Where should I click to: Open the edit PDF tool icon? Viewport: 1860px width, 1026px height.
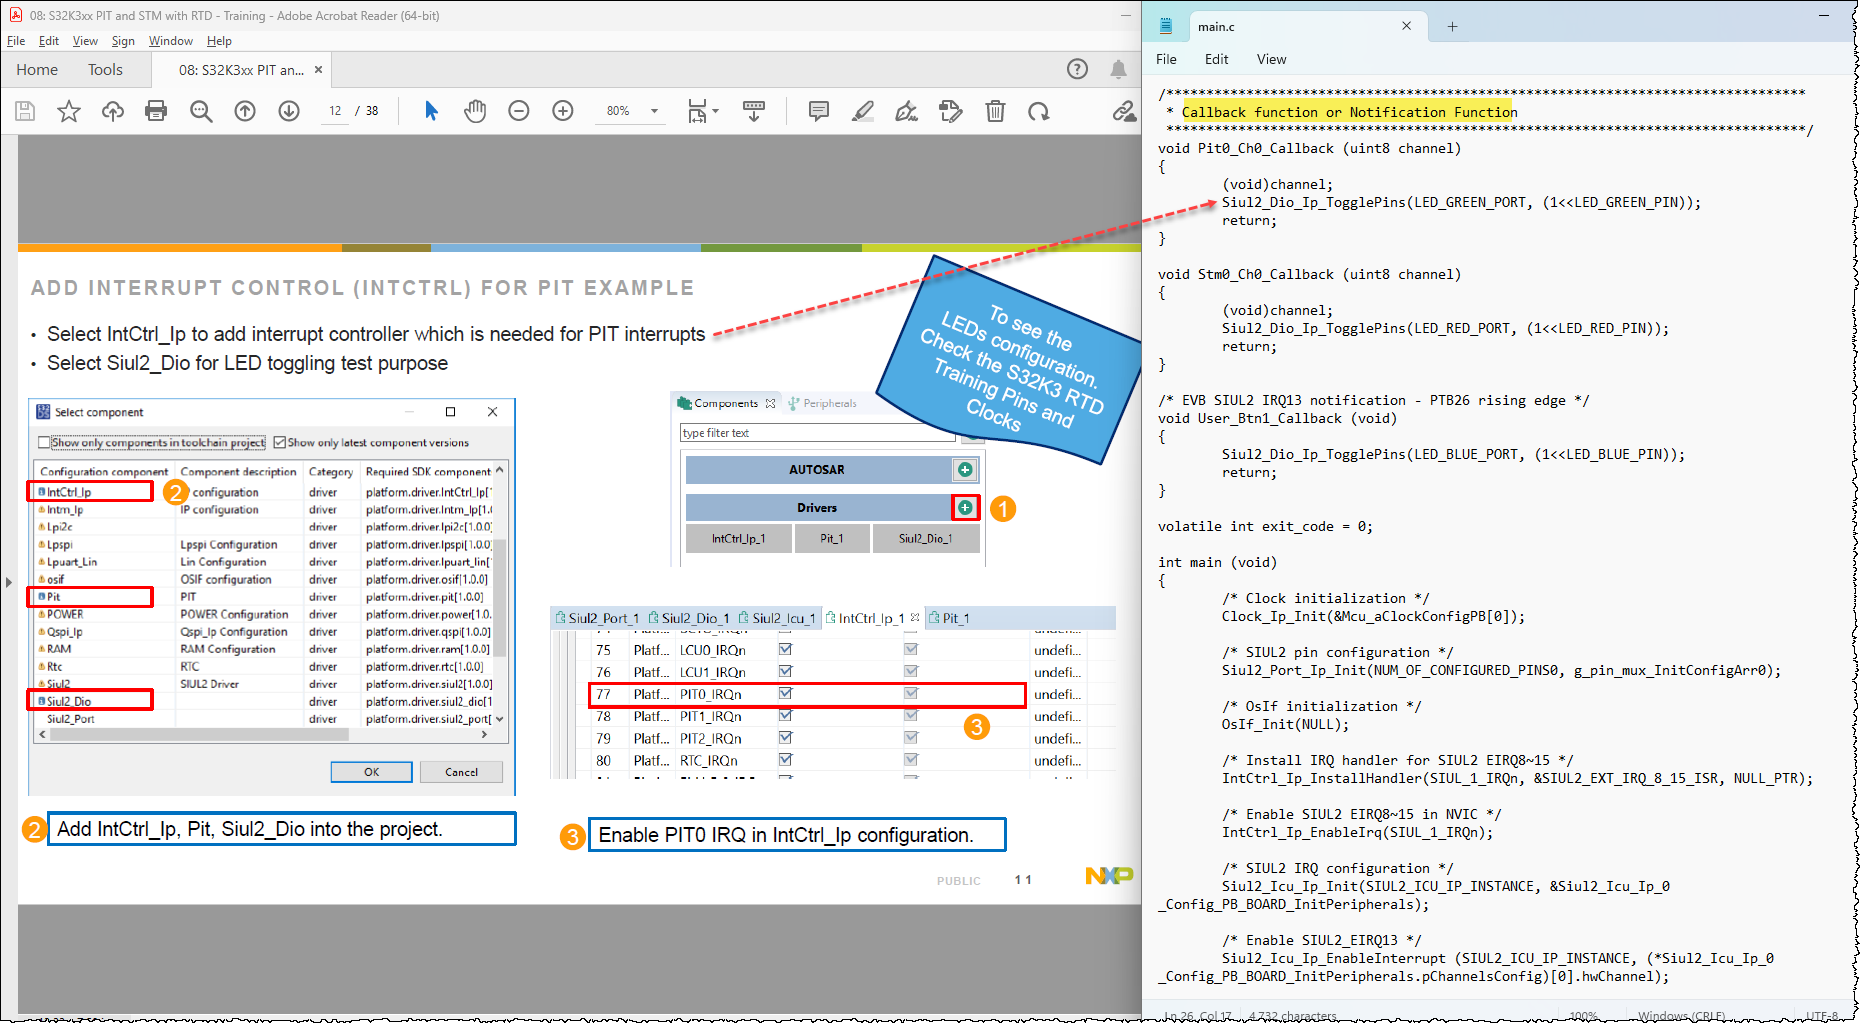[951, 111]
